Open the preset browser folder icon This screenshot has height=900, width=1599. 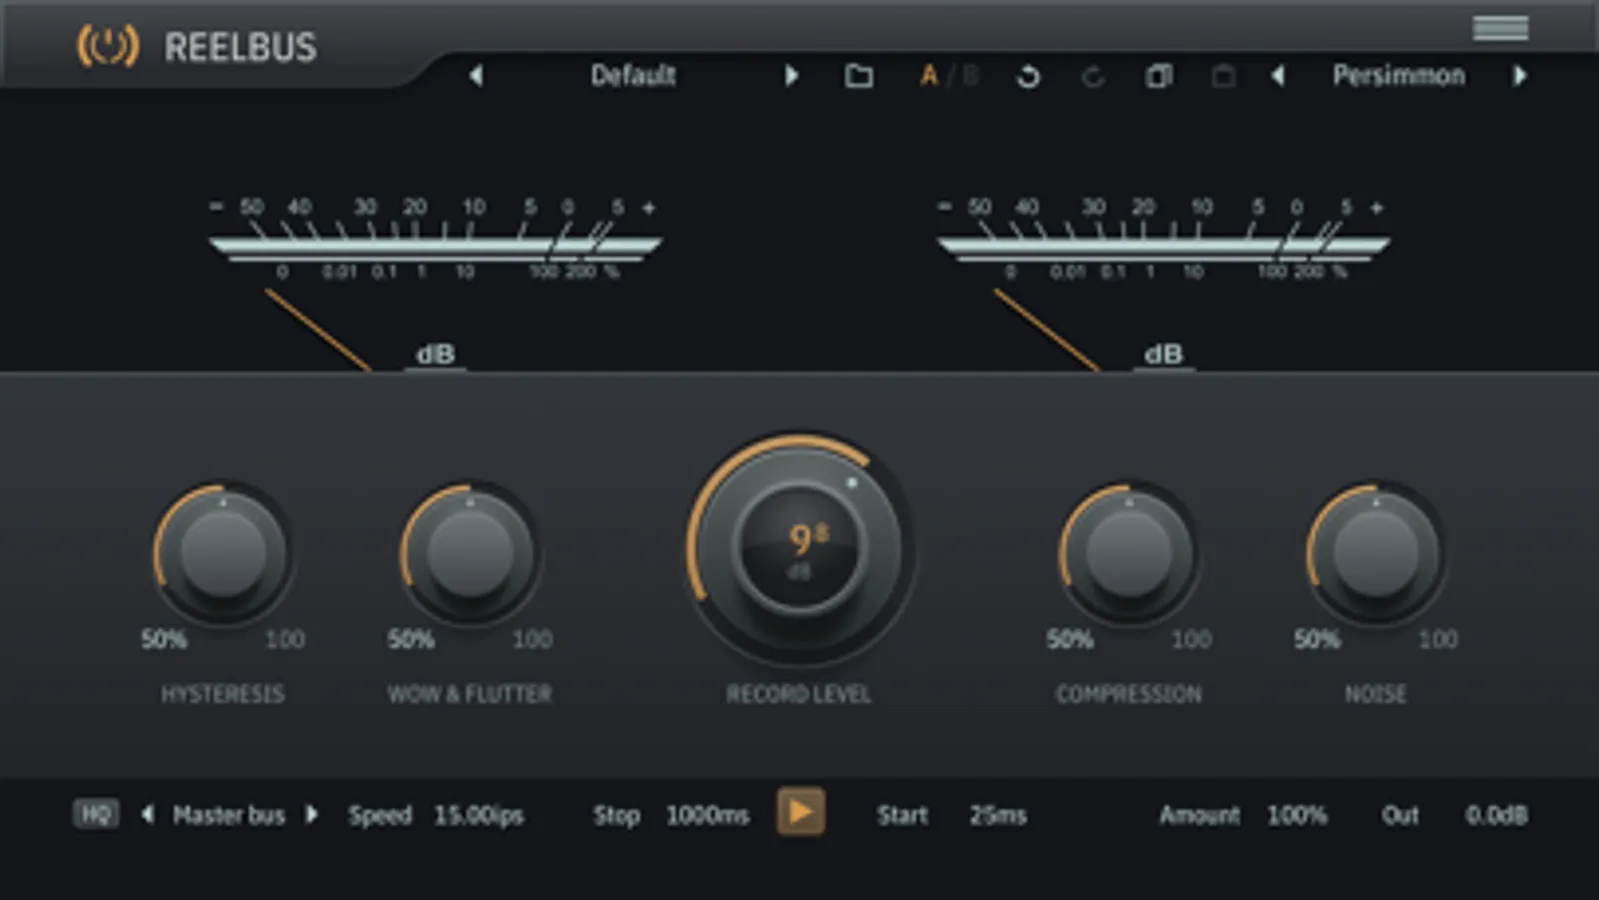pyautogui.click(x=859, y=76)
